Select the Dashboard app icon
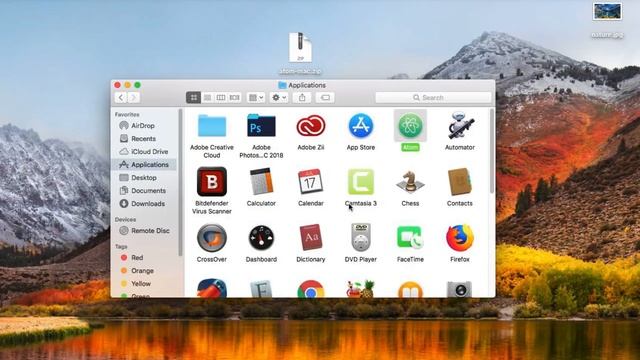Screen dimensions: 640x360 [261, 238]
